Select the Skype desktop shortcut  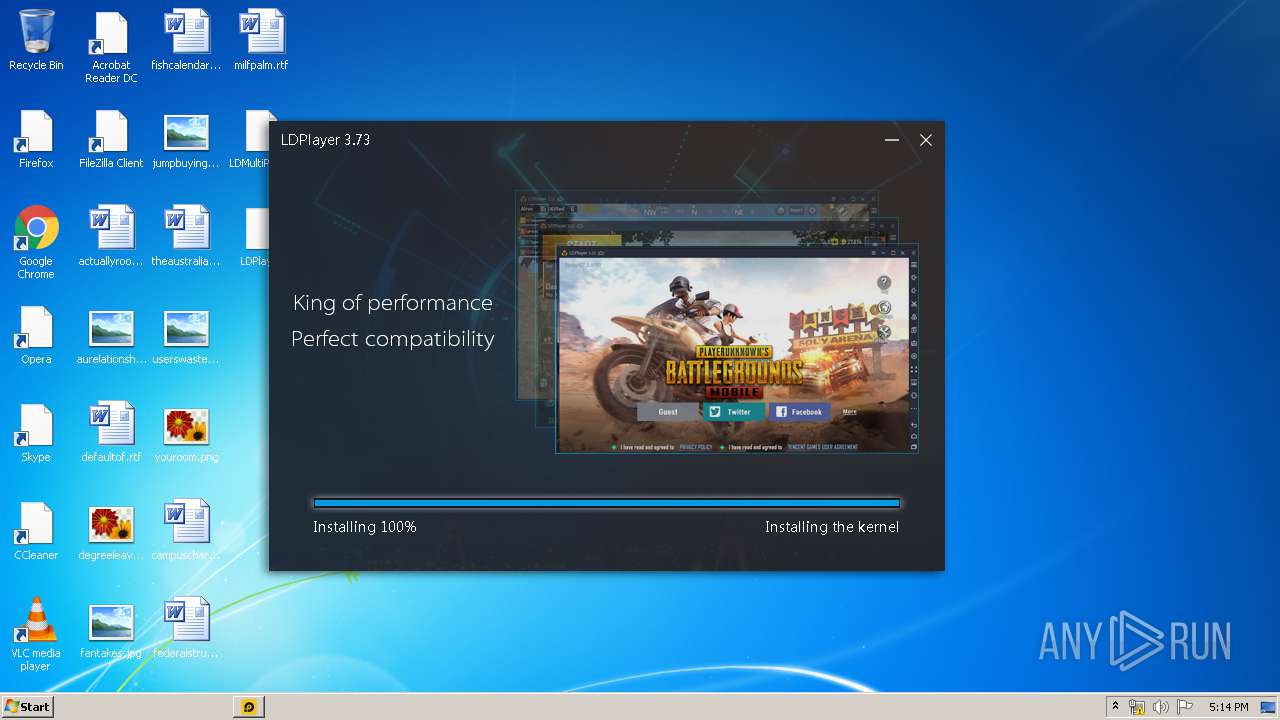(36, 433)
